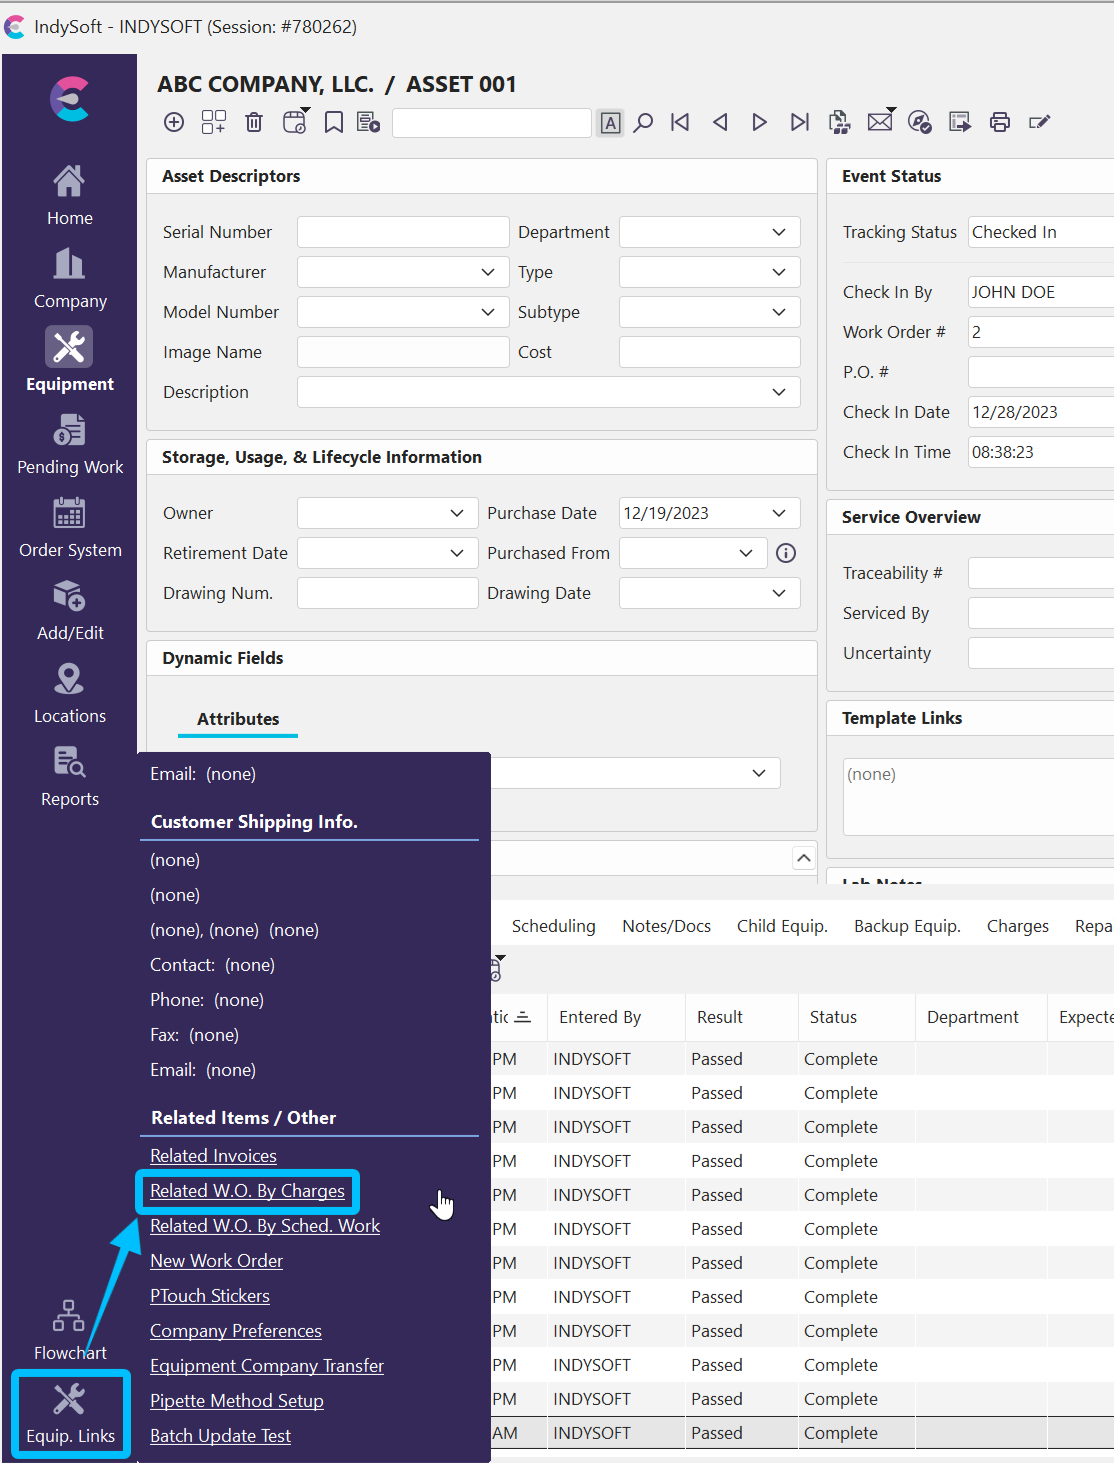Click the add new record plus icon

coord(174,122)
